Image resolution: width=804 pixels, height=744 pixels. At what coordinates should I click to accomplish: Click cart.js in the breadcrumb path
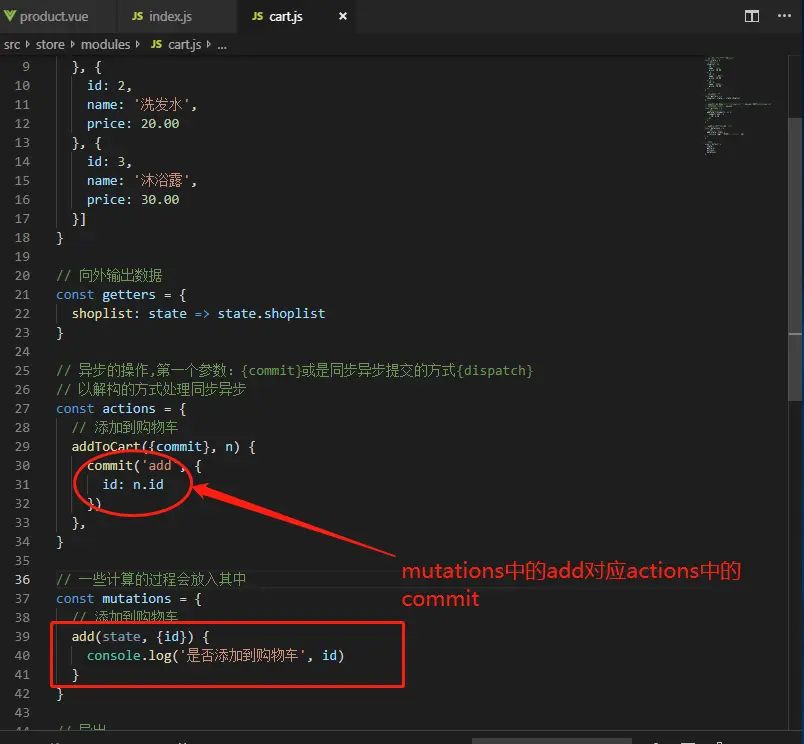click(x=185, y=45)
